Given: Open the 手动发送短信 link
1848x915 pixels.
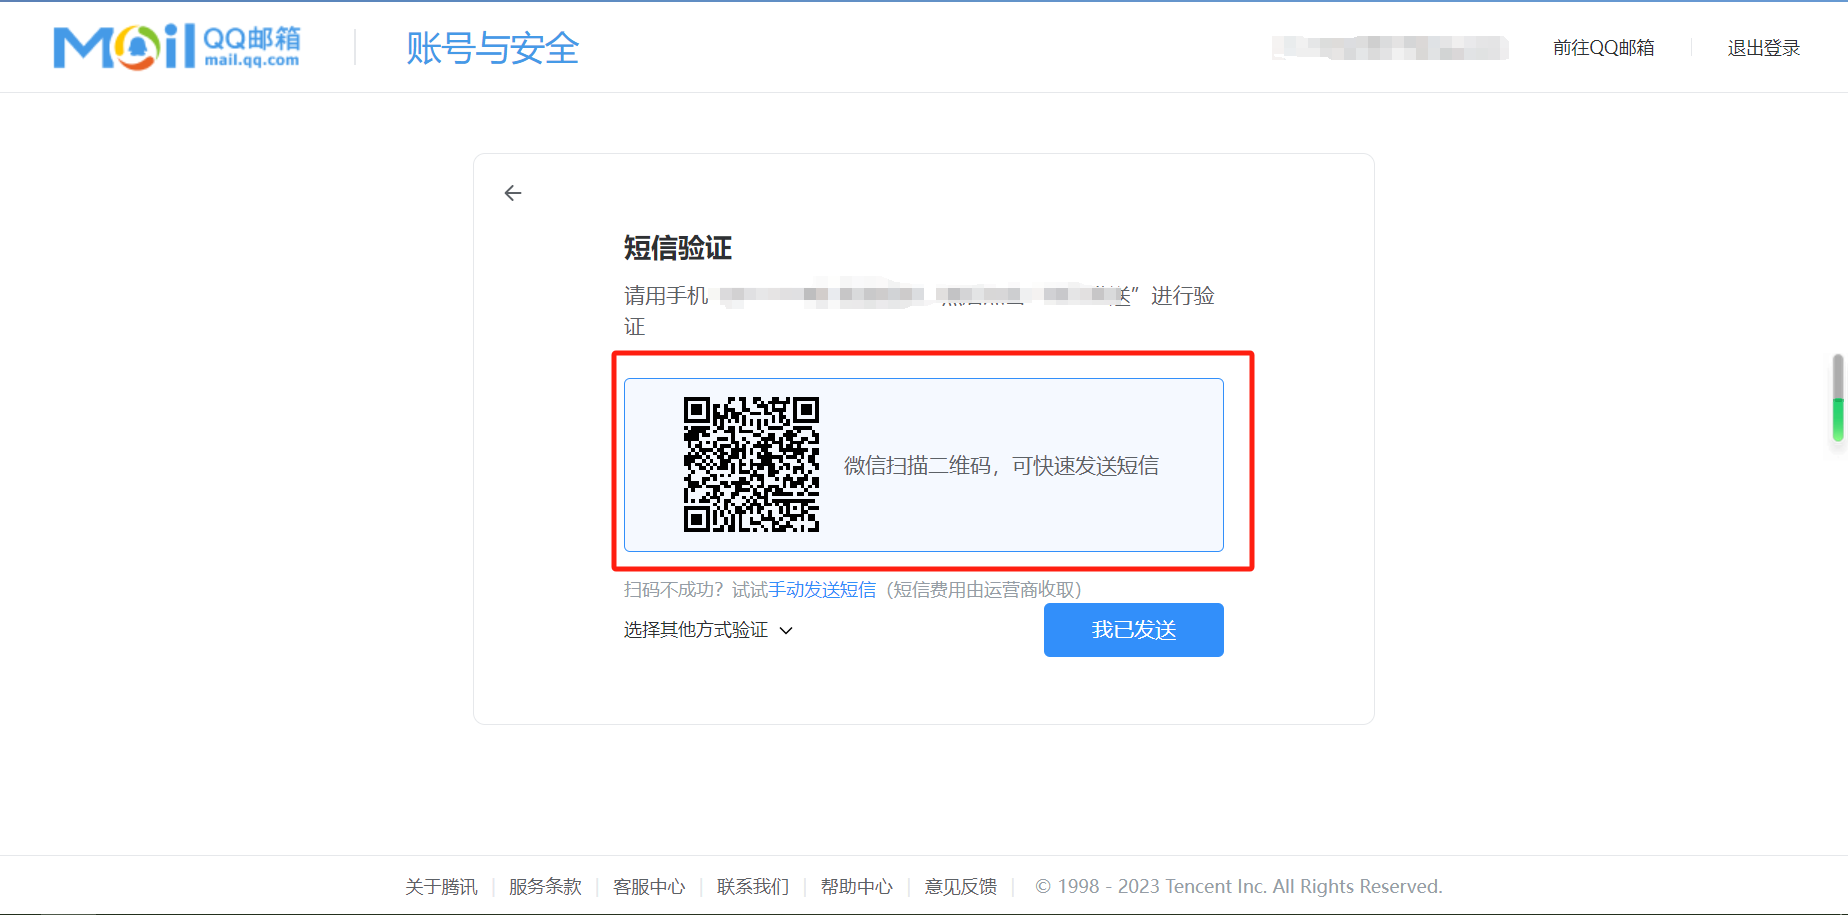Looking at the screenshot, I should pyautogui.click(x=822, y=589).
